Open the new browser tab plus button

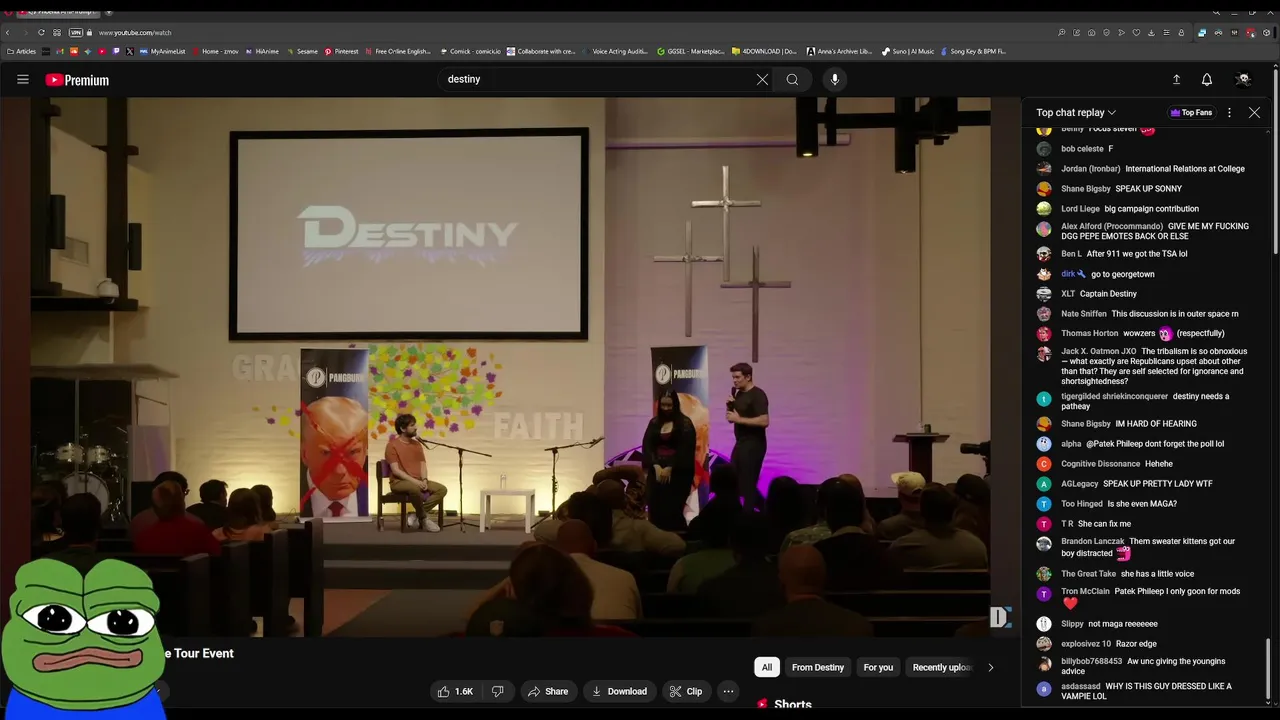108,11
